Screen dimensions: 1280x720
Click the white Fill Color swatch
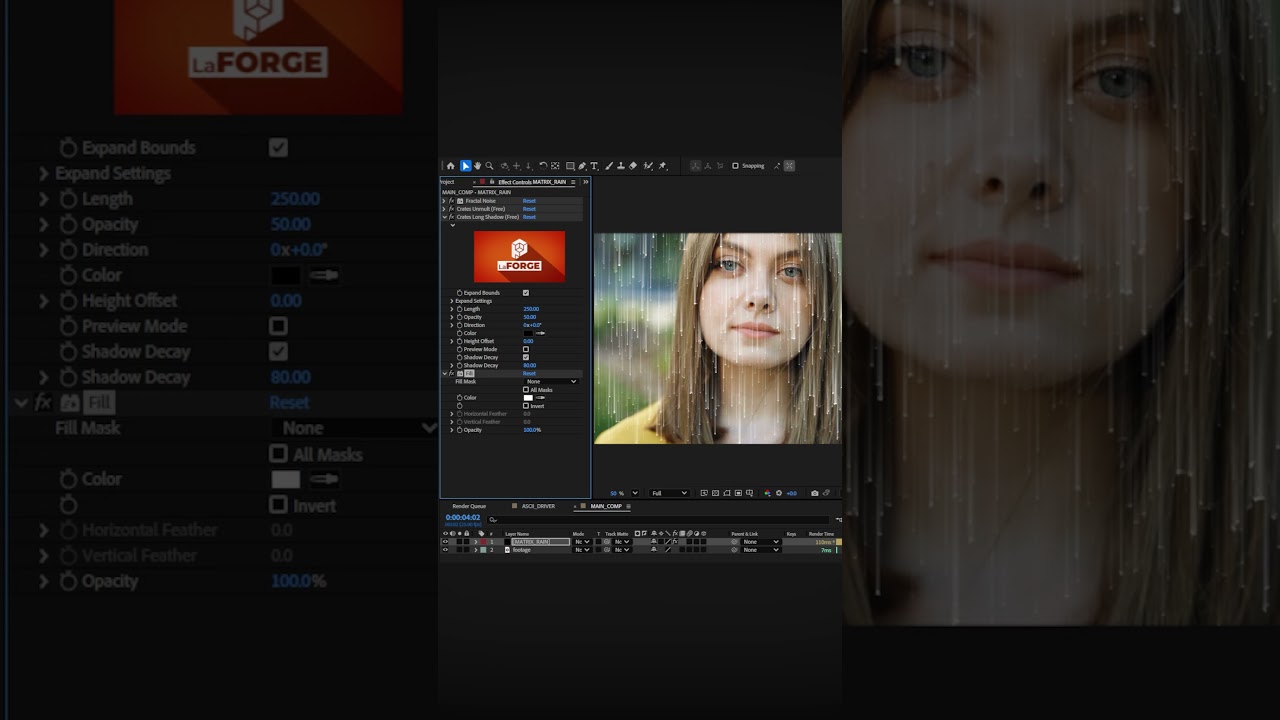pyautogui.click(x=528, y=398)
